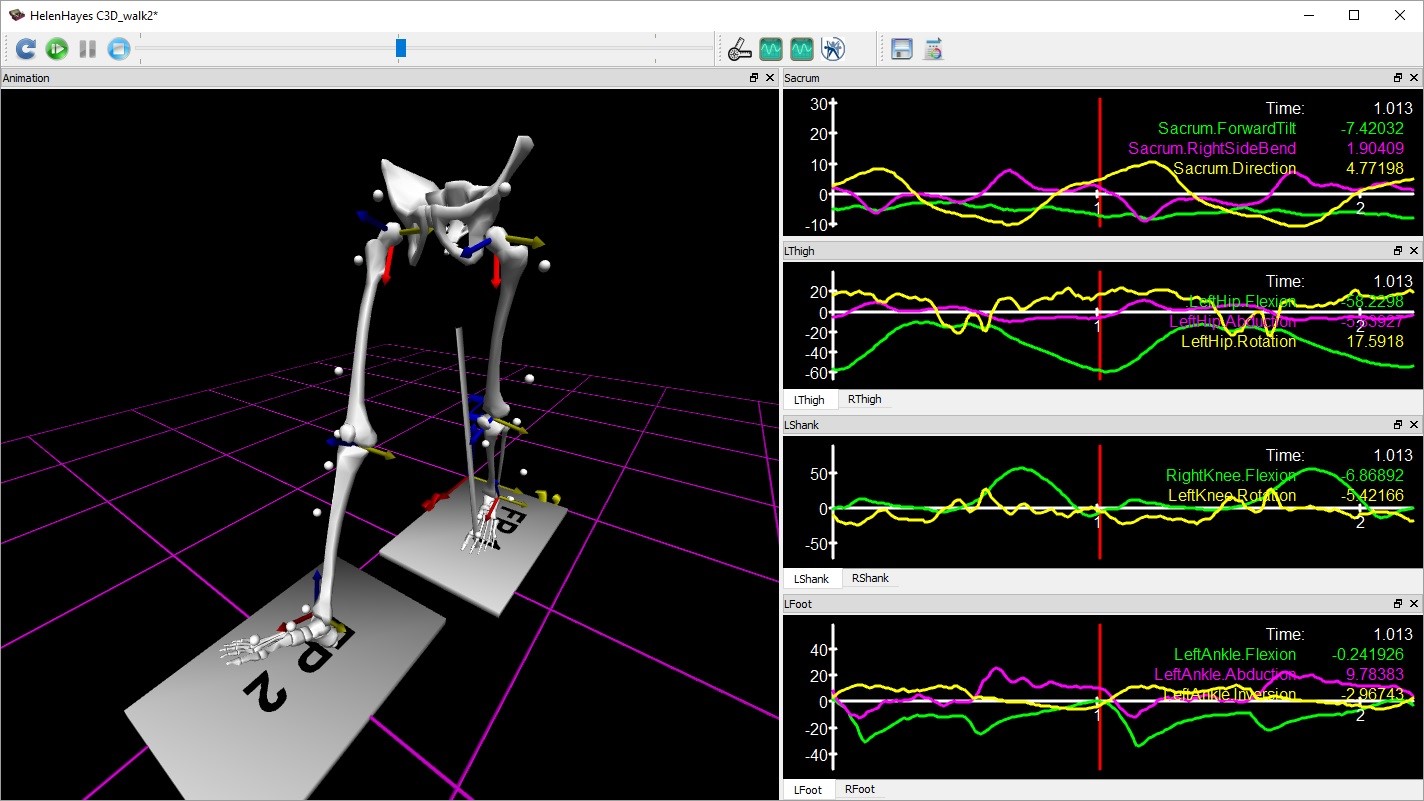Switch to the RFoot tab

pos(859,790)
